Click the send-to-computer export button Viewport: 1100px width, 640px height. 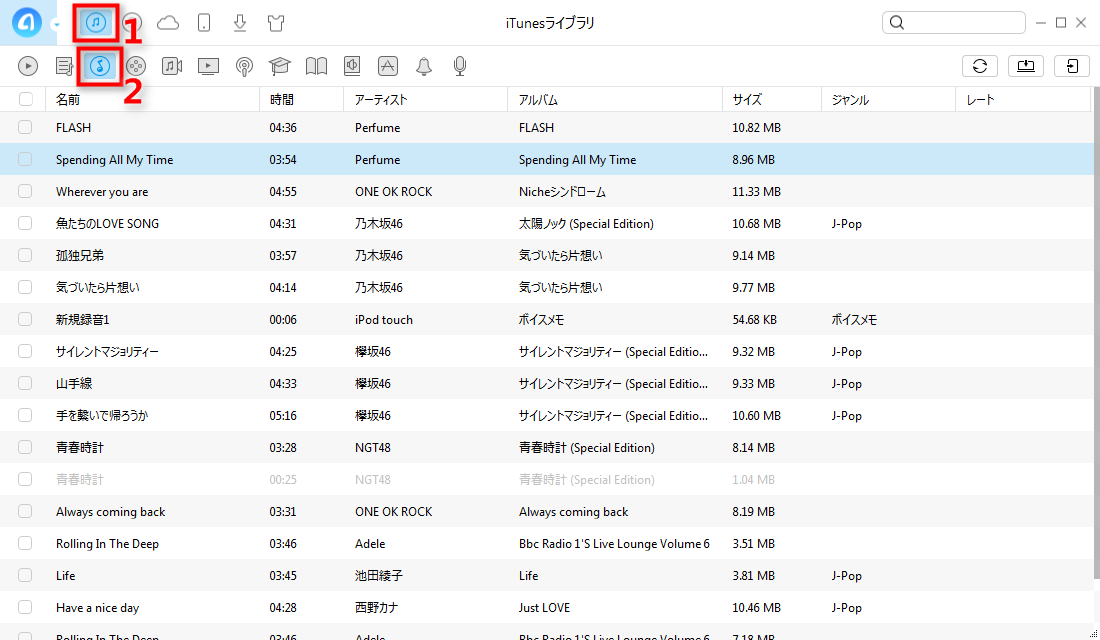click(1026, 66)
